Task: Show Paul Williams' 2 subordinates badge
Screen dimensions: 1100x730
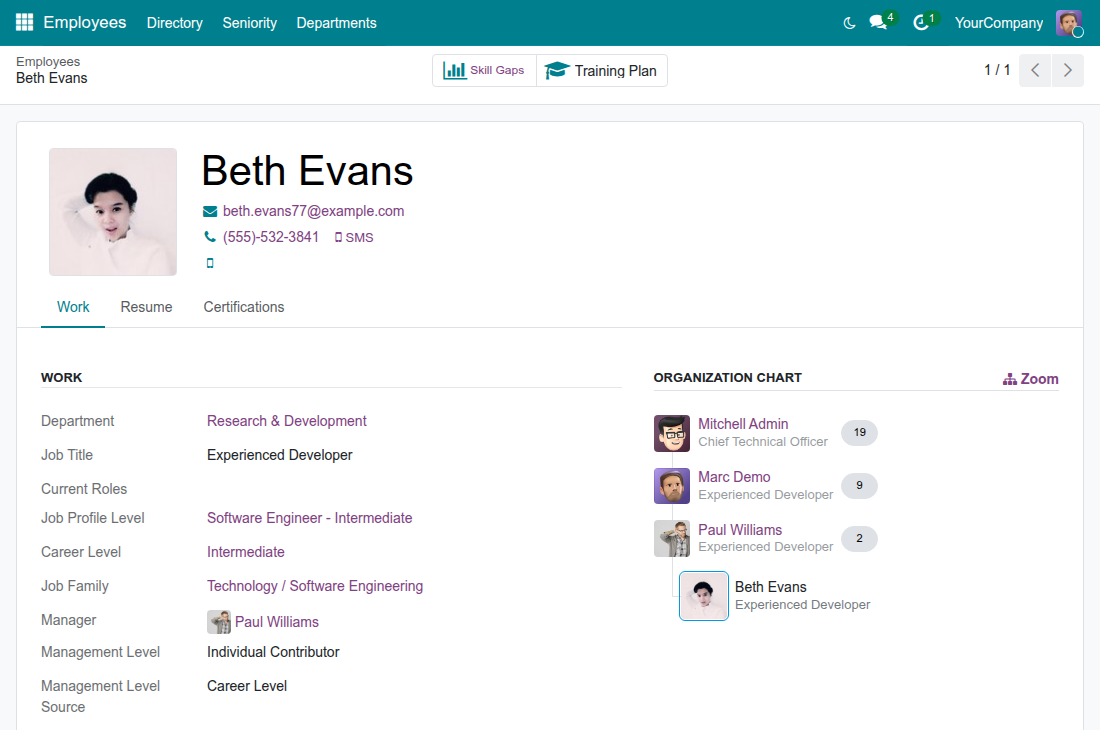Action: click(x=859, y=539)
